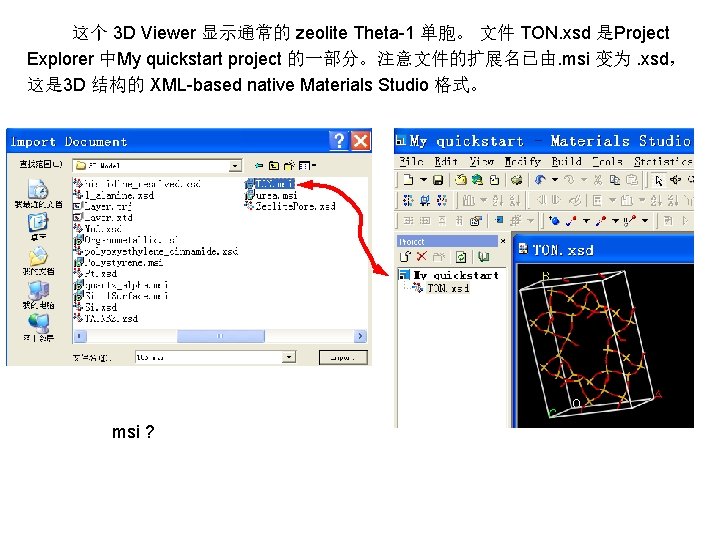Select the 3D Rotation tool beside the pointer
This screenshot has width=720, height=540.
pos(675,180)
